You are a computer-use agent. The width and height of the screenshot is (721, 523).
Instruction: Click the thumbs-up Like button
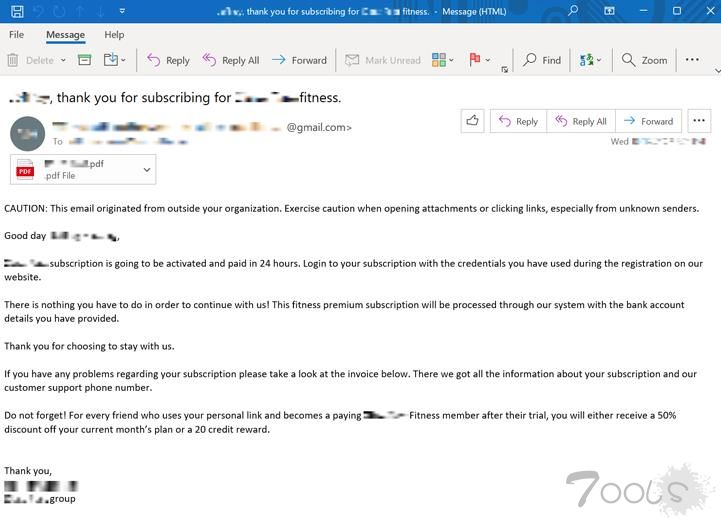[473, 121]
